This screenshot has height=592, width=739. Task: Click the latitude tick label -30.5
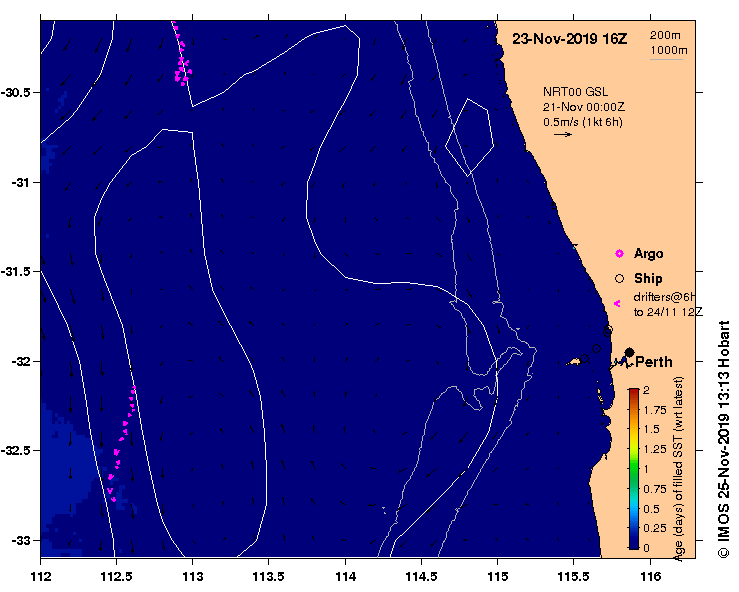click(x=16, y=92)
